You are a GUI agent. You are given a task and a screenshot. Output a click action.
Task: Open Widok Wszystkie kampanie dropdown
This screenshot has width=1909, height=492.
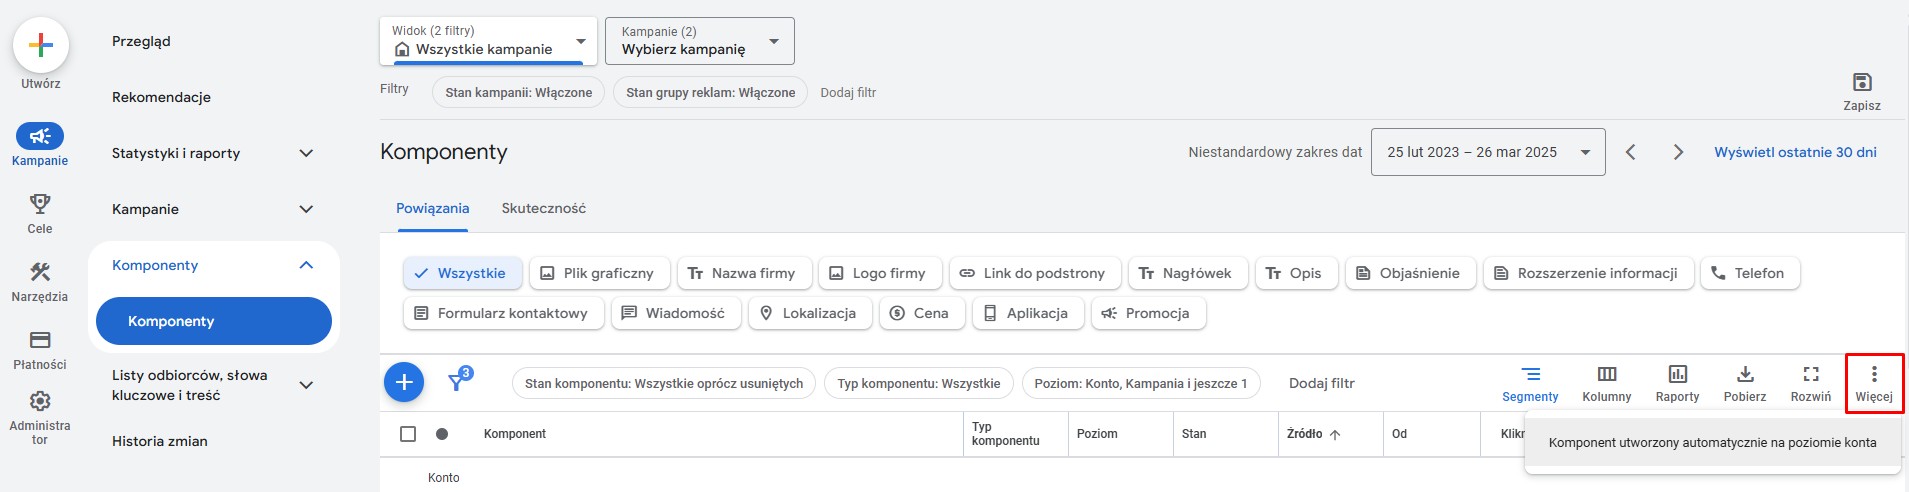pos(488,41)
